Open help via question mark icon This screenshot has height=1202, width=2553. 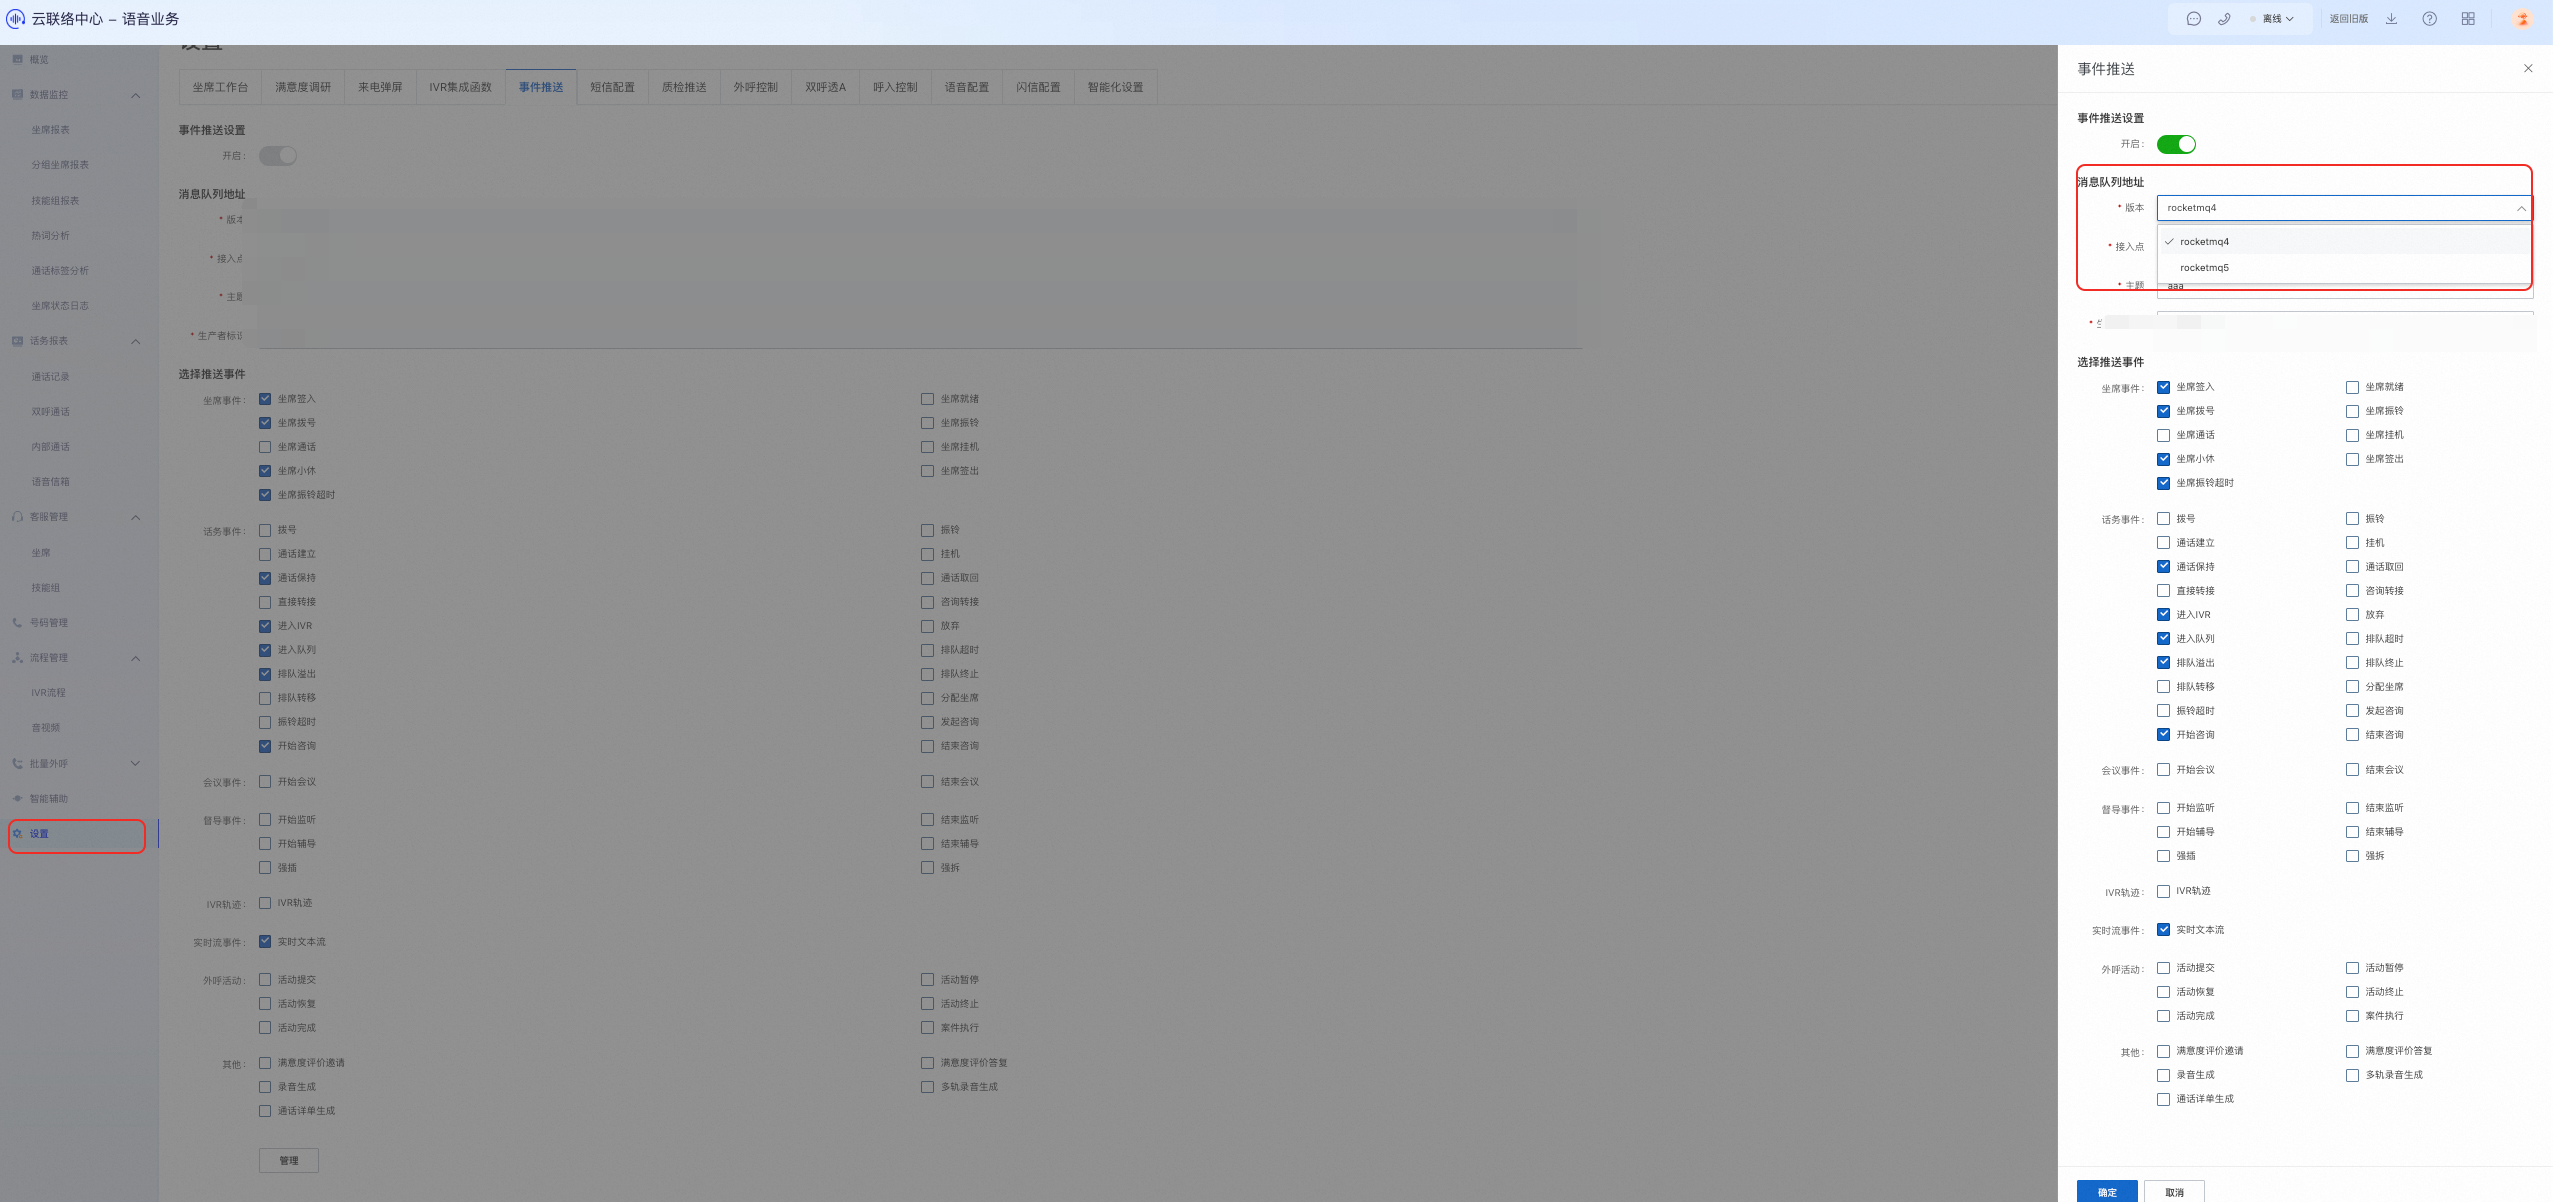[2429, 19]
